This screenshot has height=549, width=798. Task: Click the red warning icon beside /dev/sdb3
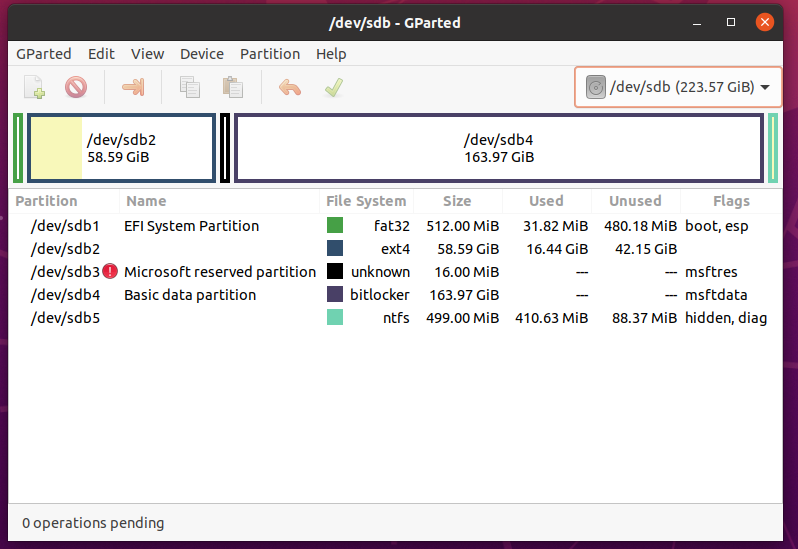point(110,272)
